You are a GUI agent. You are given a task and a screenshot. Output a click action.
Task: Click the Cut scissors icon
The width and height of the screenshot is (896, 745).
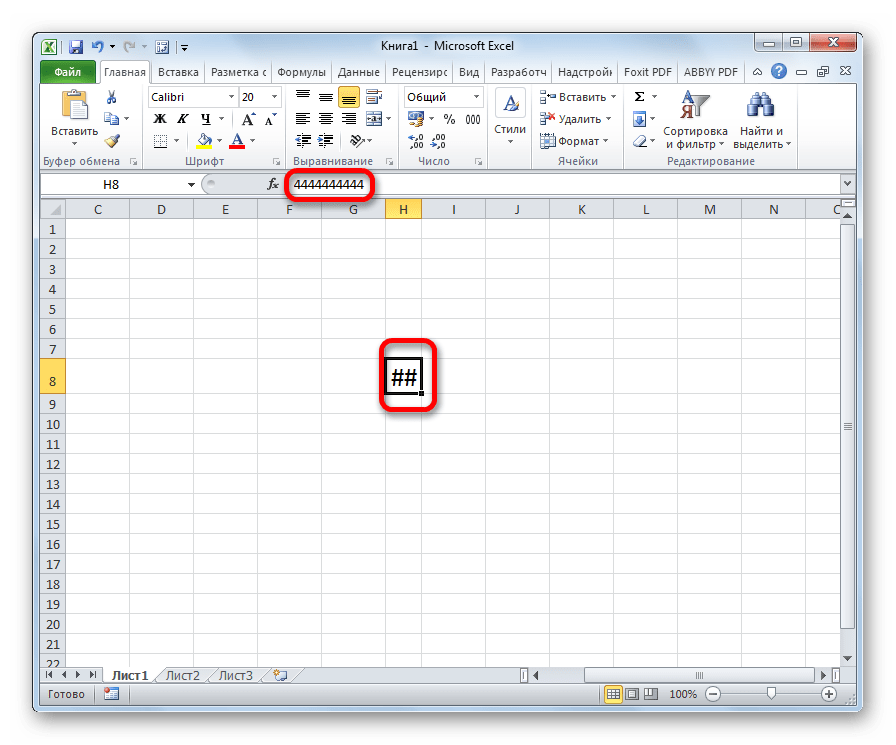click(x=111, y=97)
